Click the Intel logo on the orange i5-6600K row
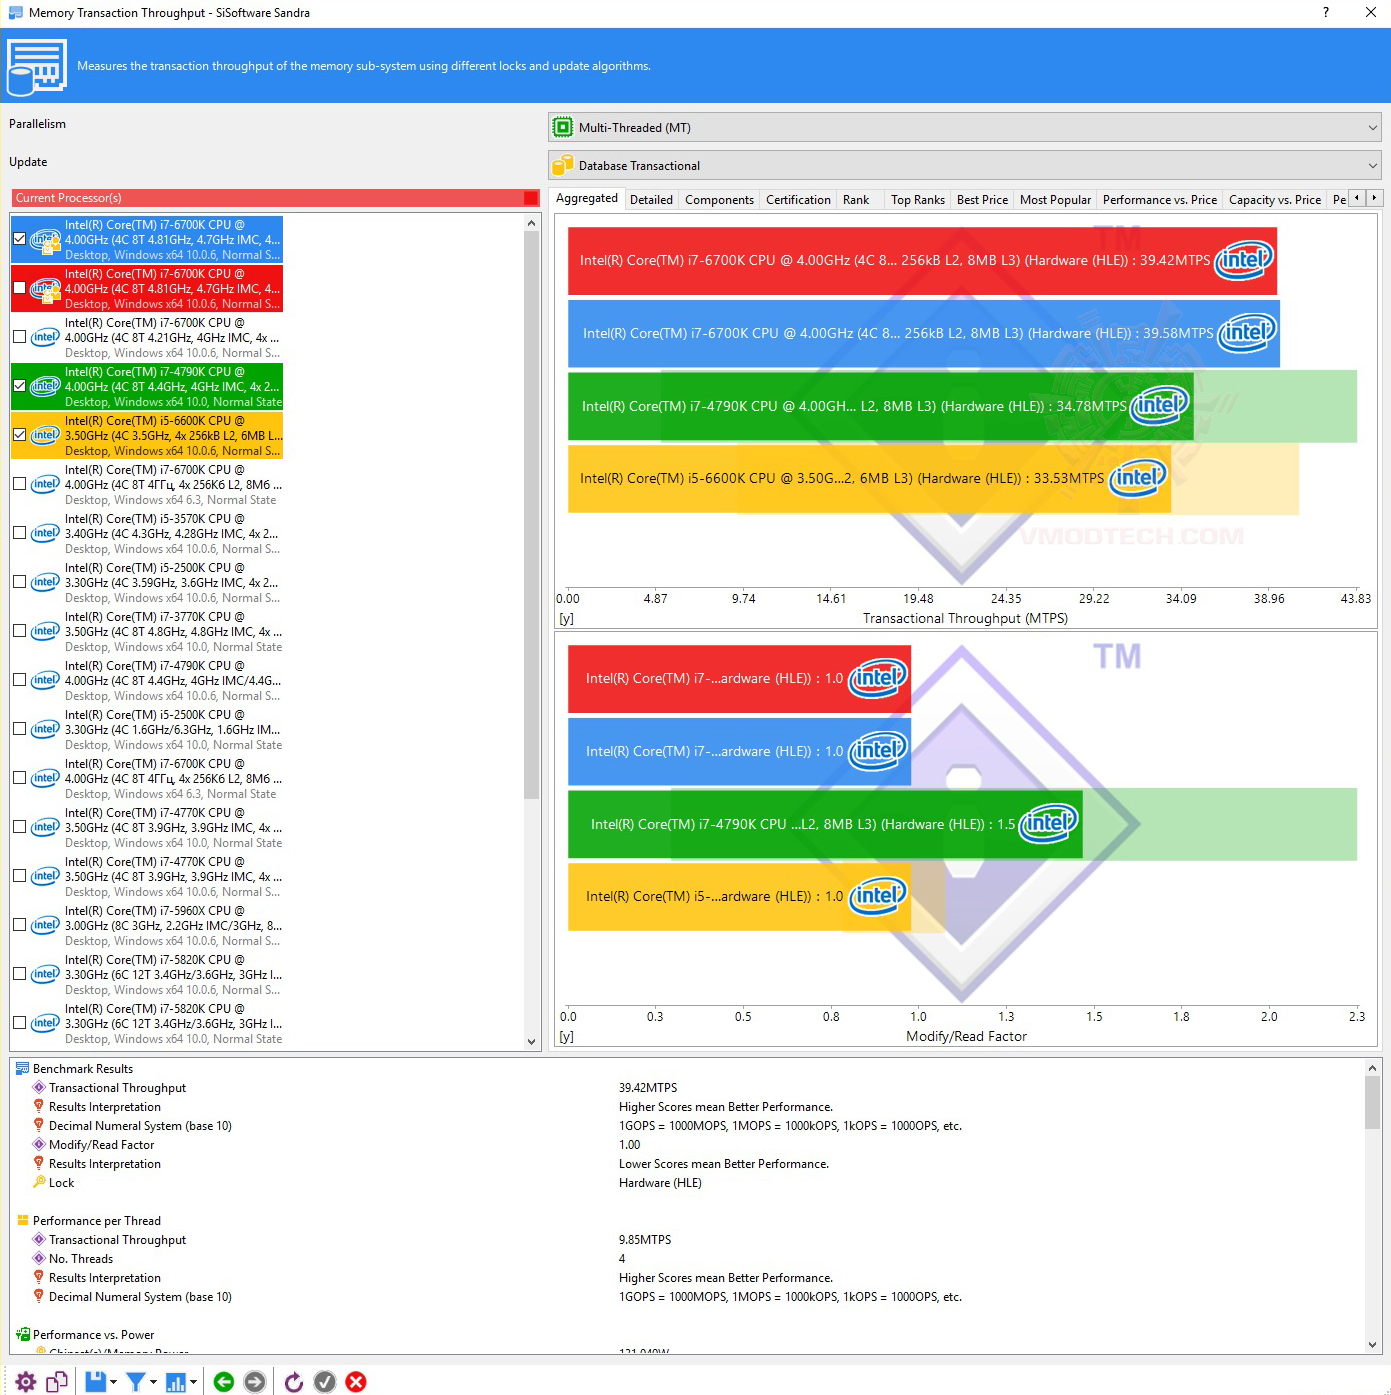This screenshot has width=1391, height=1395. tap(46, 435)
